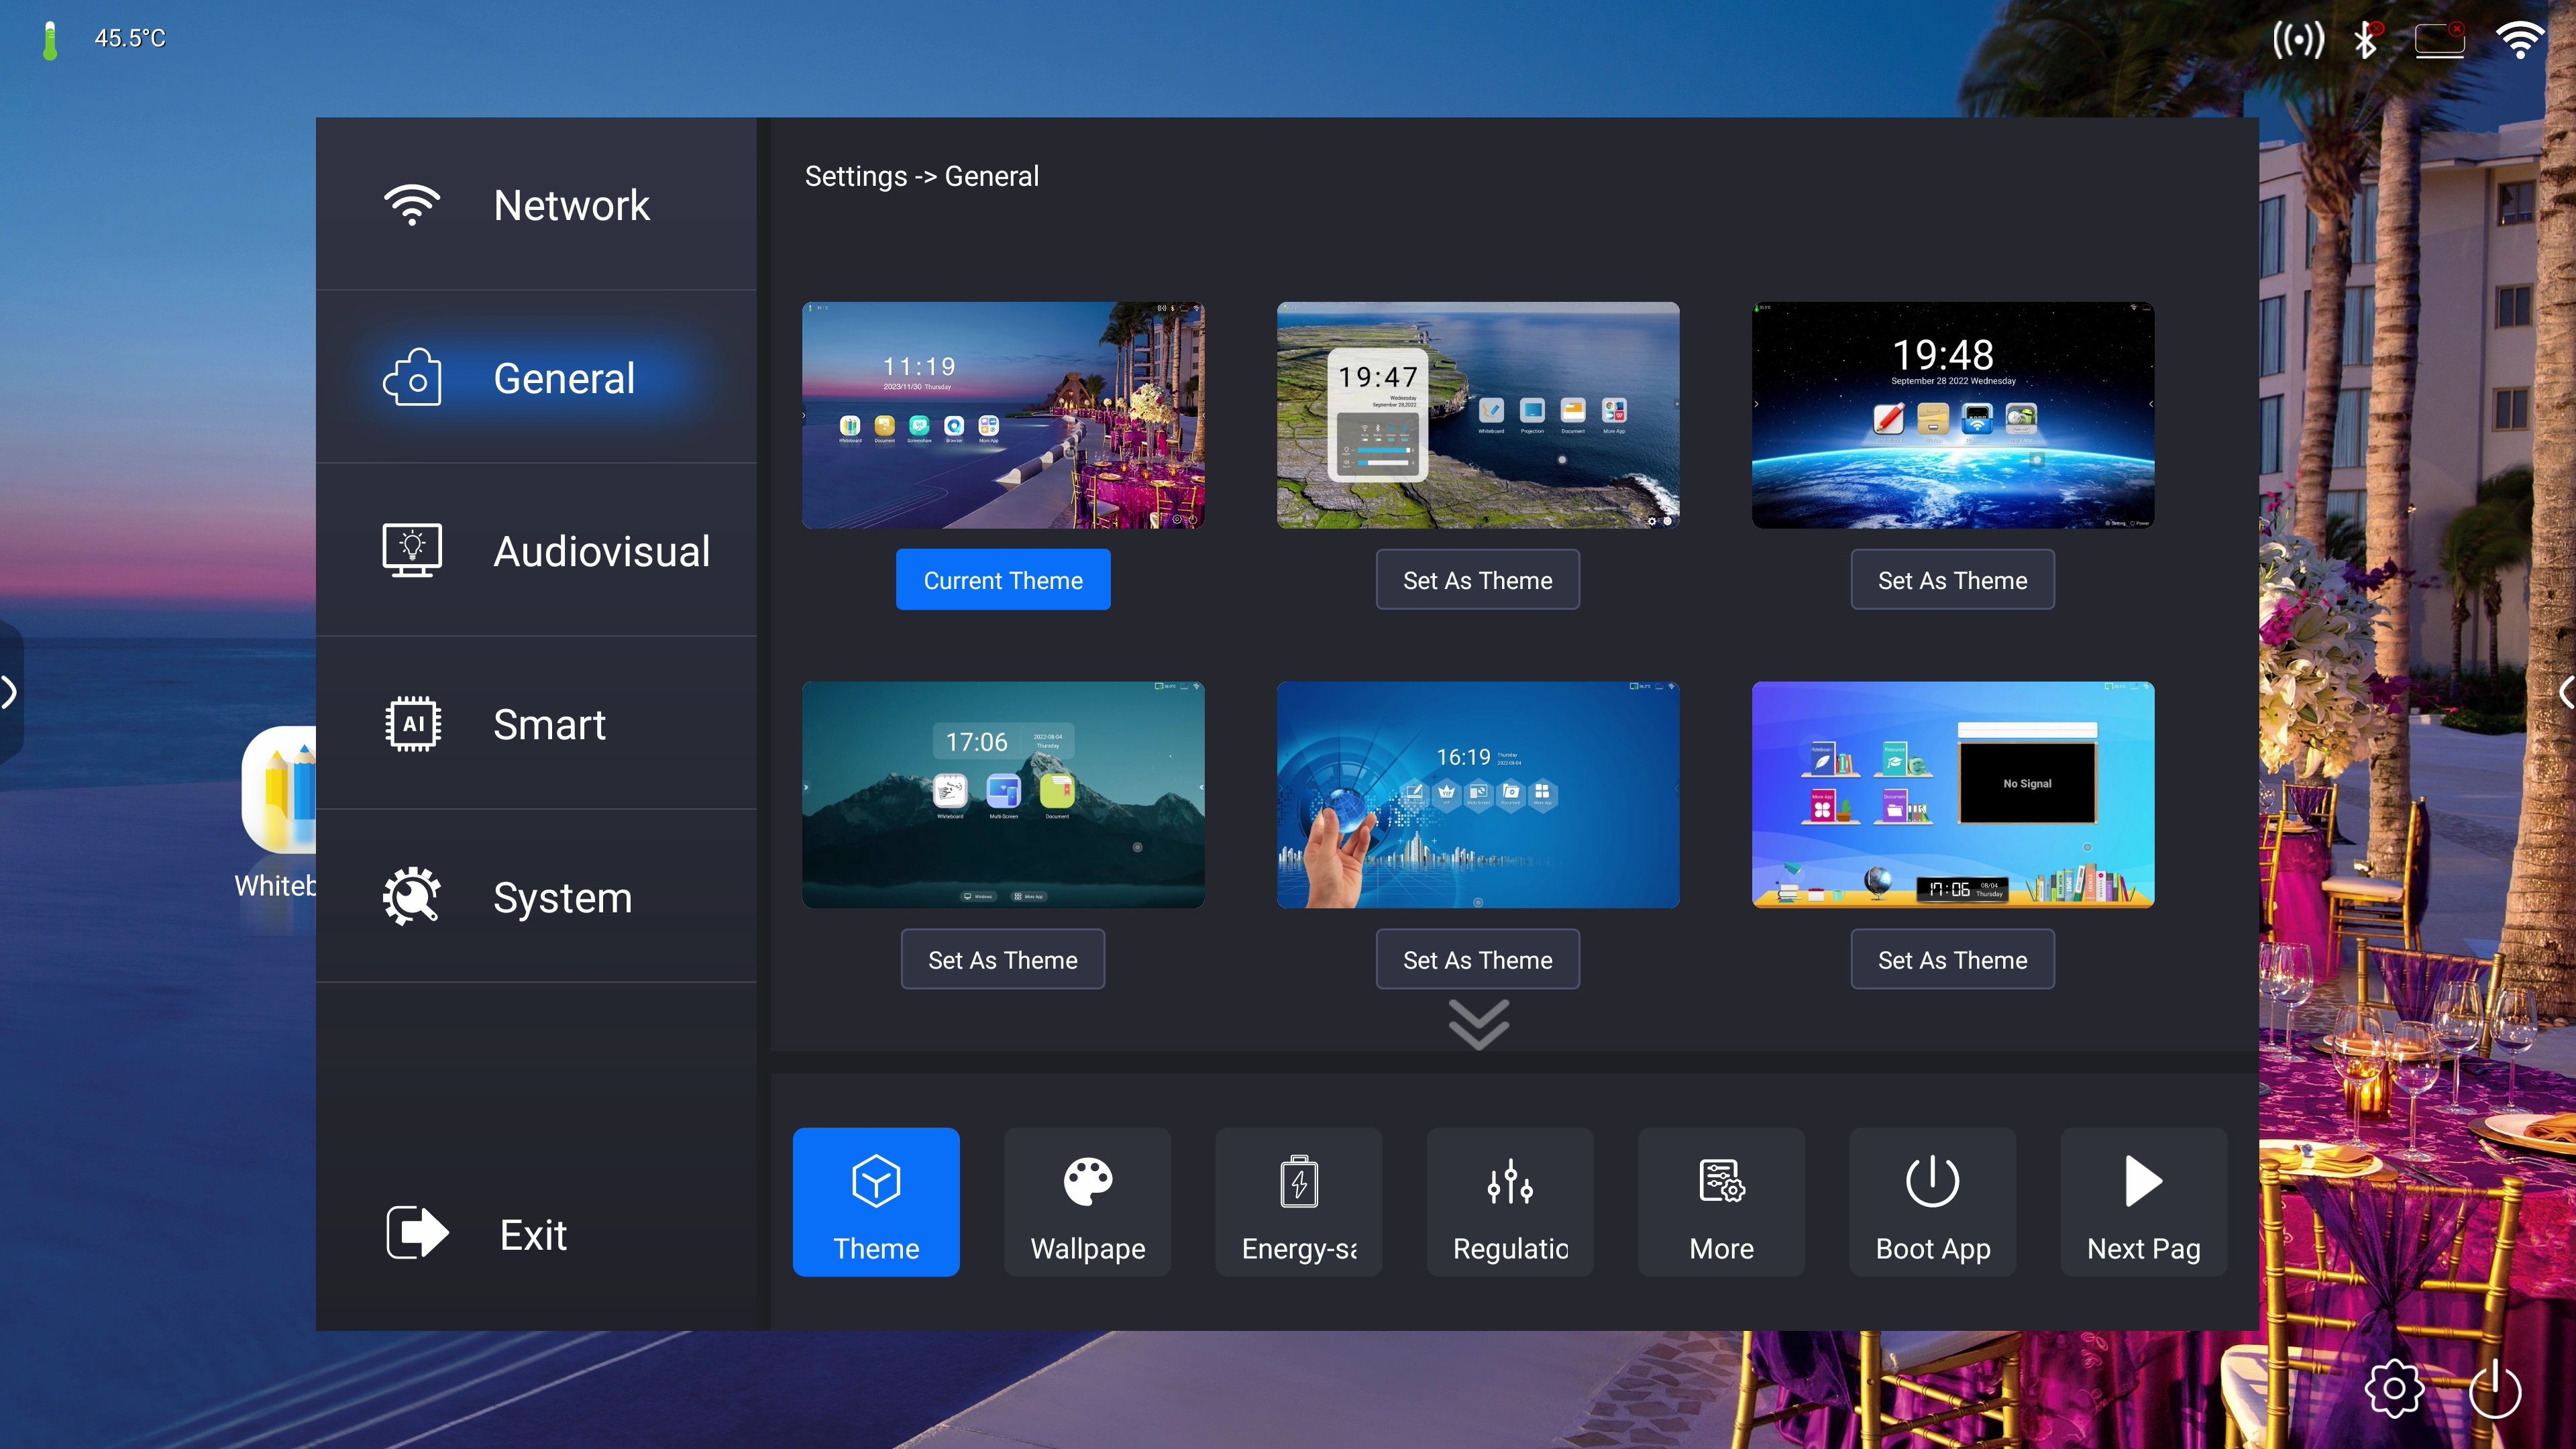Click the hotspot status icon
This screenshot has height=1449, width=2576.
[2298, 40]
